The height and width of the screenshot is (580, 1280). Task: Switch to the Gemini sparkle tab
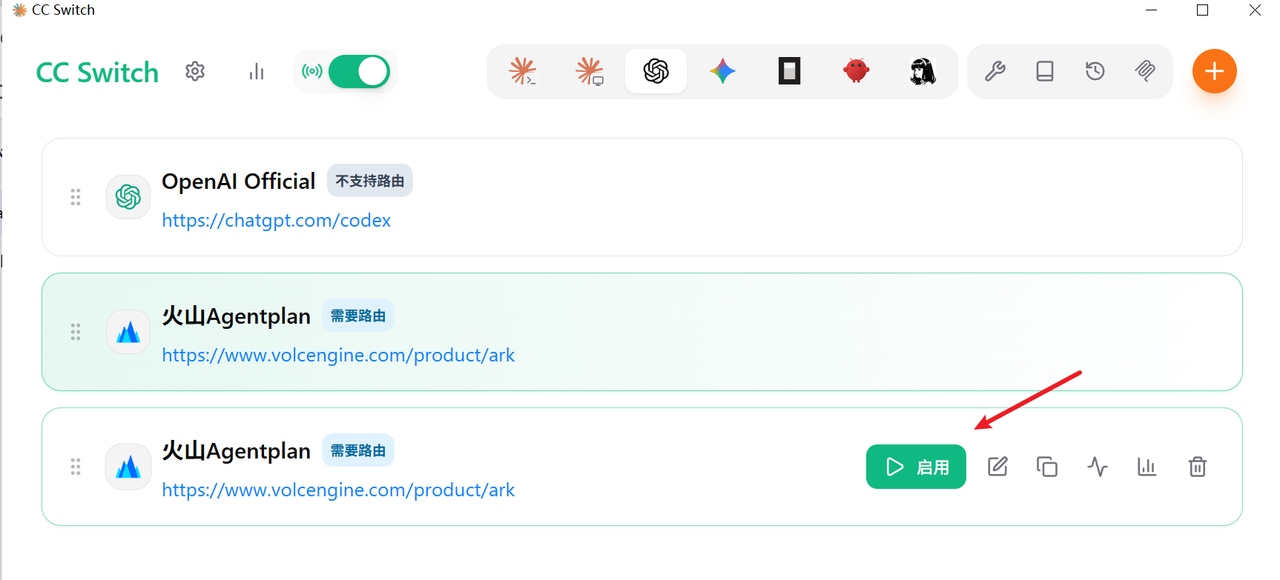coord(723,71)
